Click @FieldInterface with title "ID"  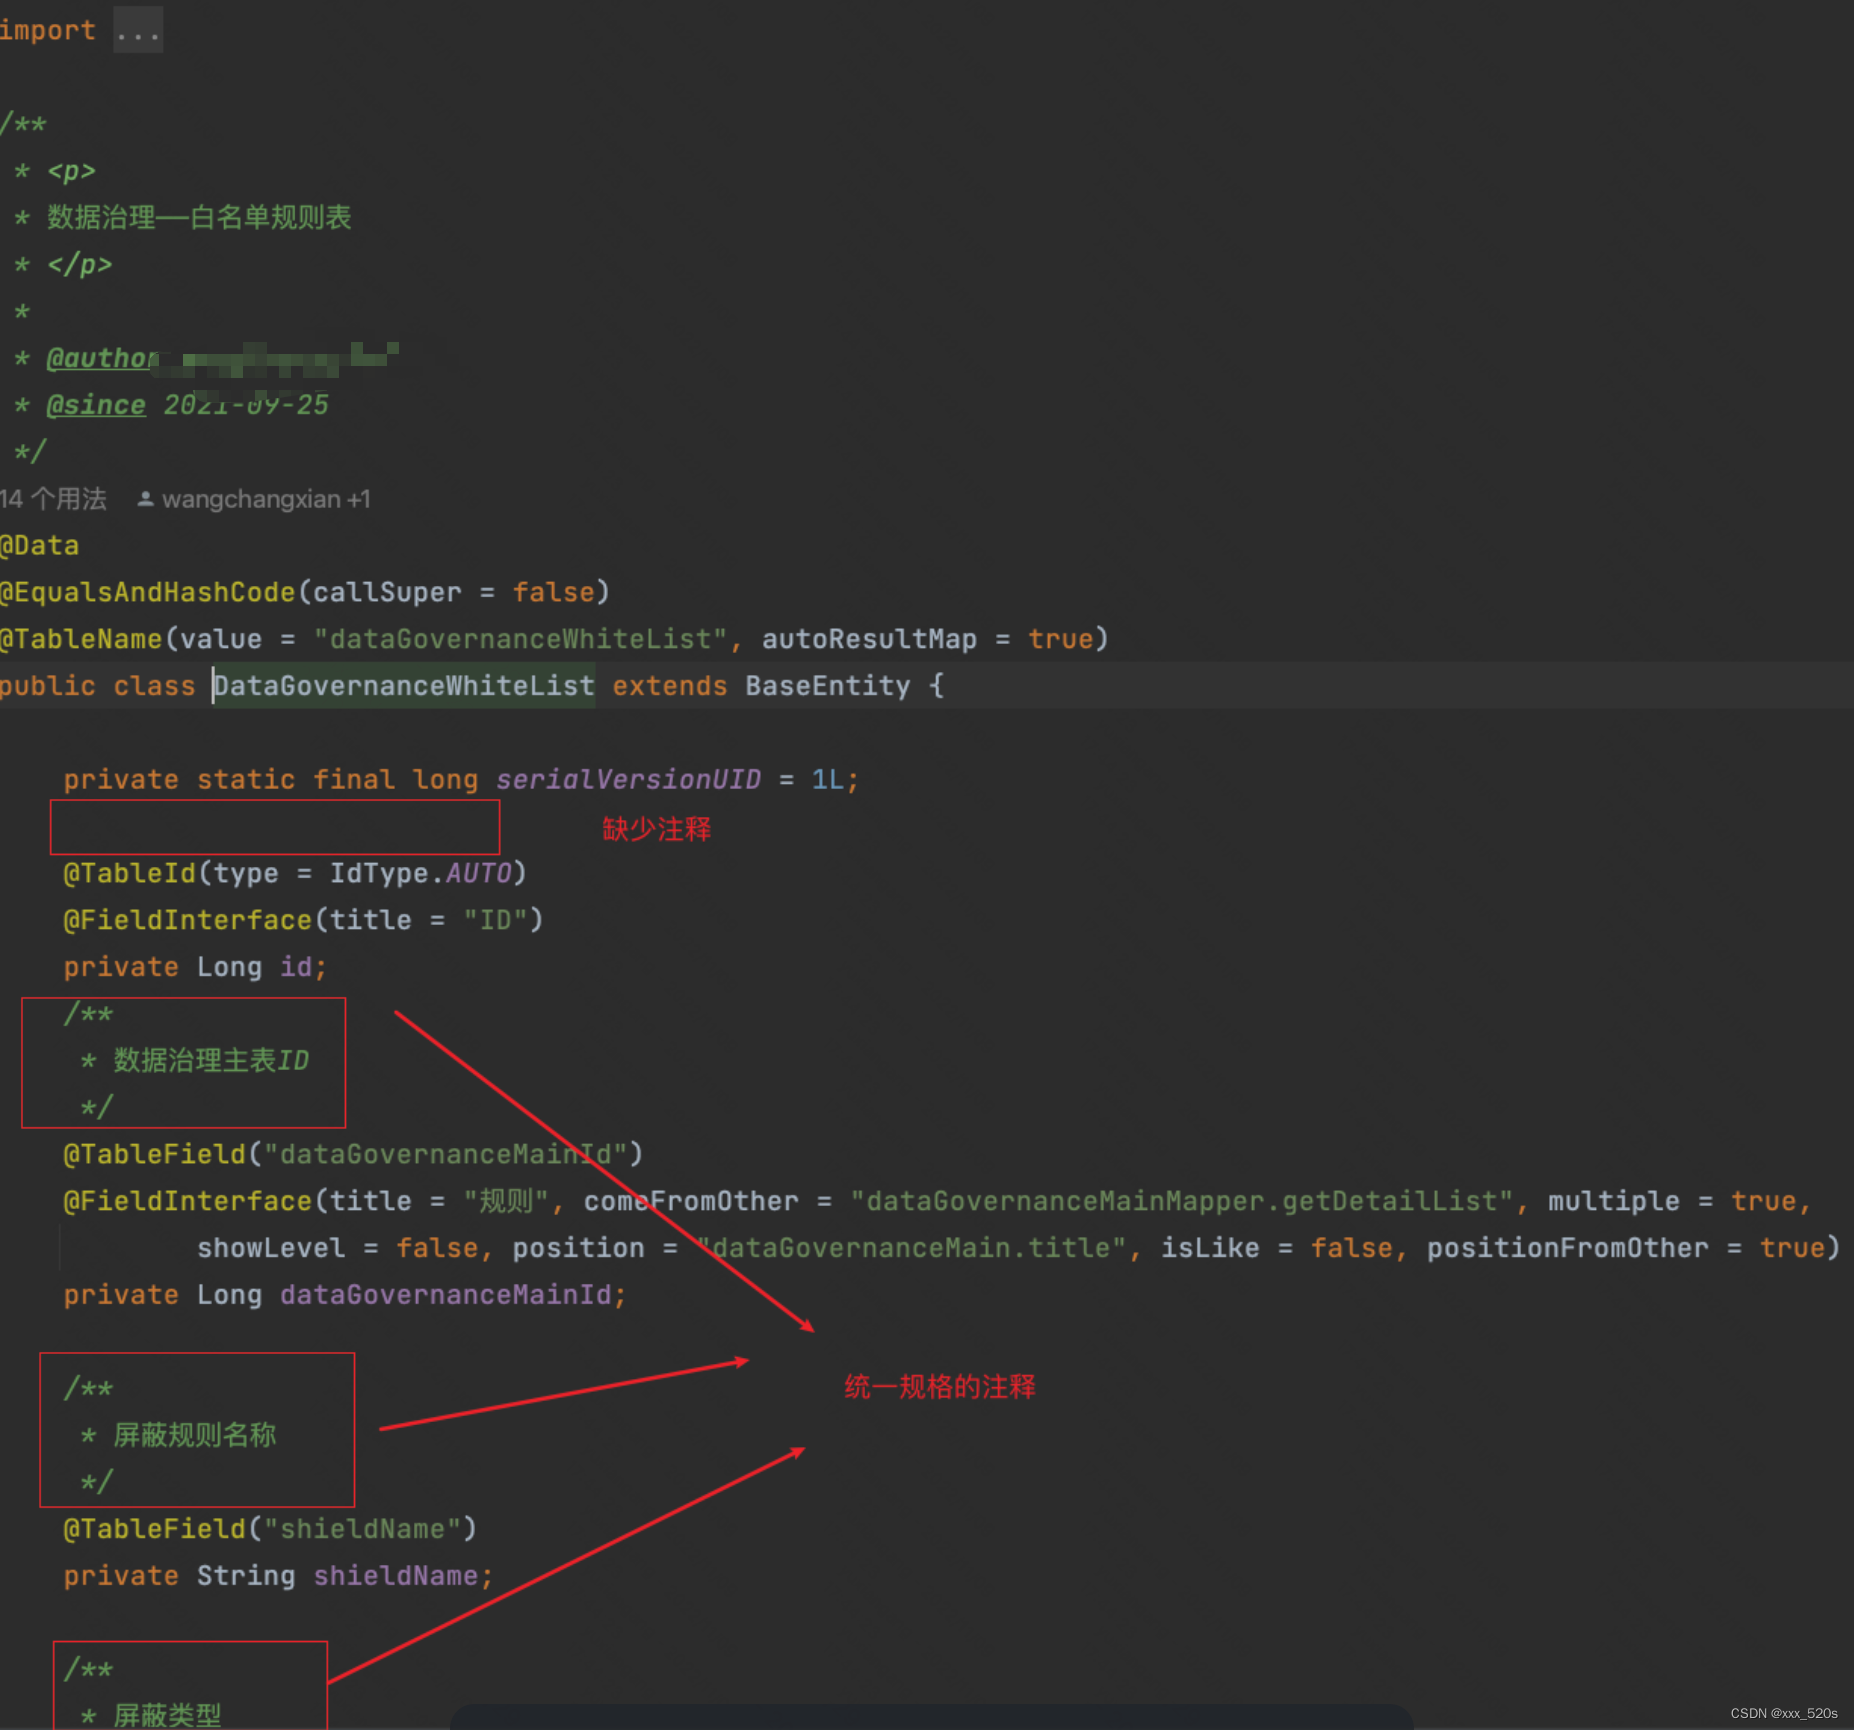303,920
